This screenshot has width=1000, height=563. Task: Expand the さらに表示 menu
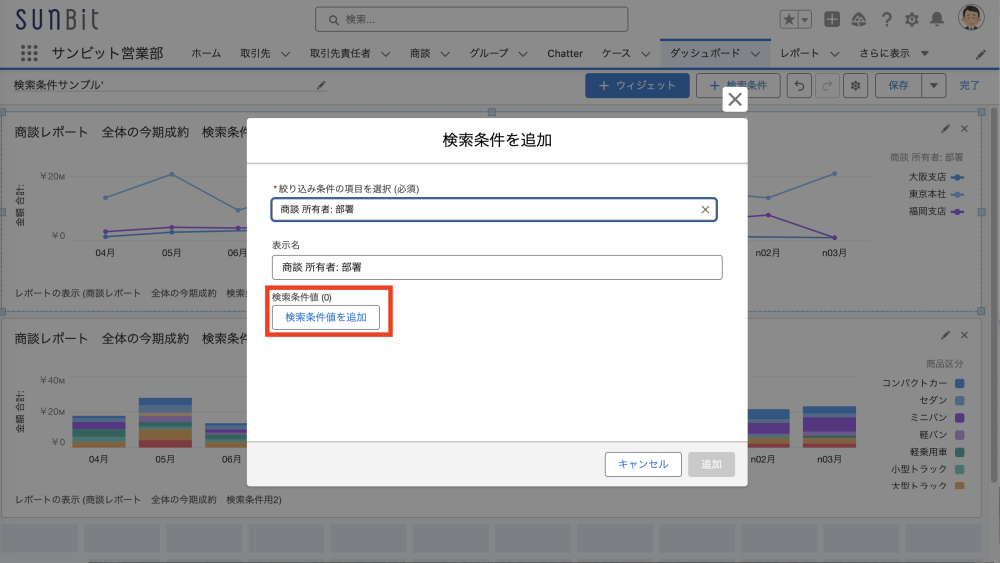click(x=924, y=54)
